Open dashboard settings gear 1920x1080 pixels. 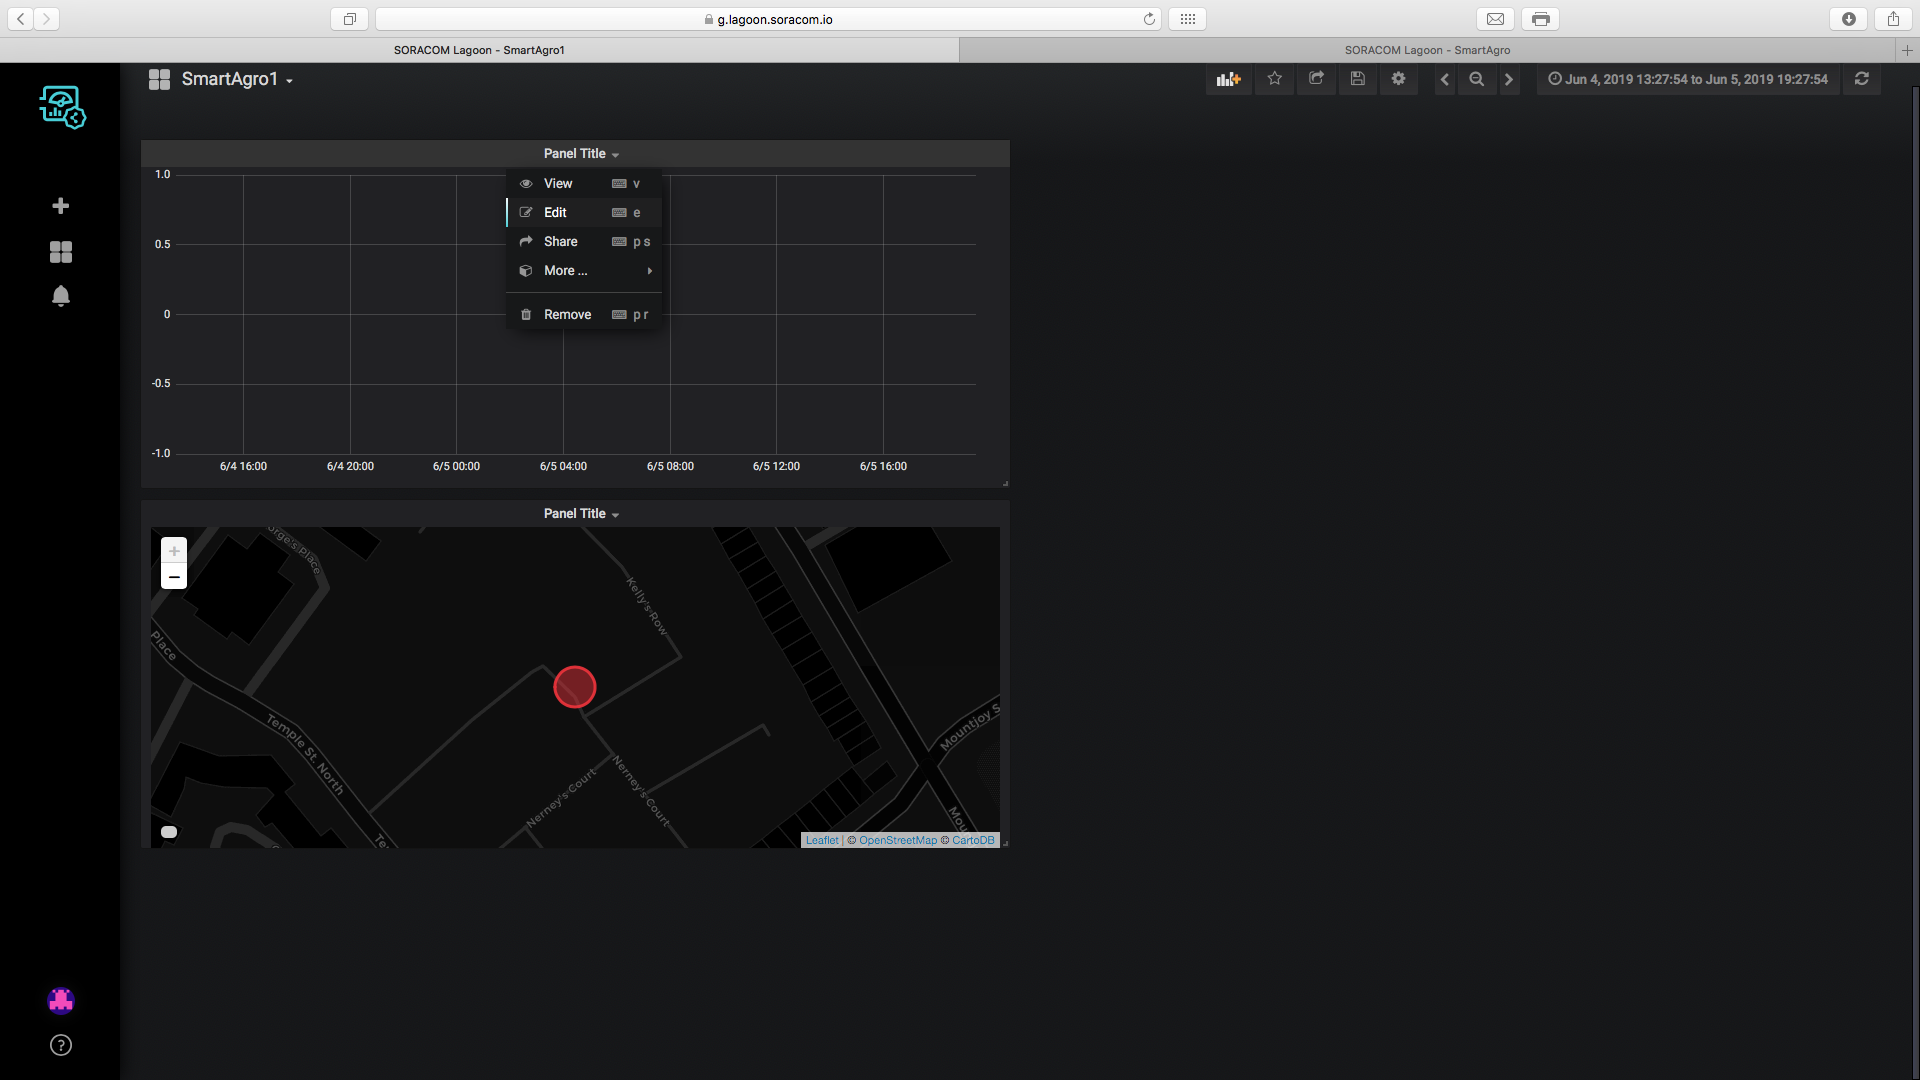1398,79
